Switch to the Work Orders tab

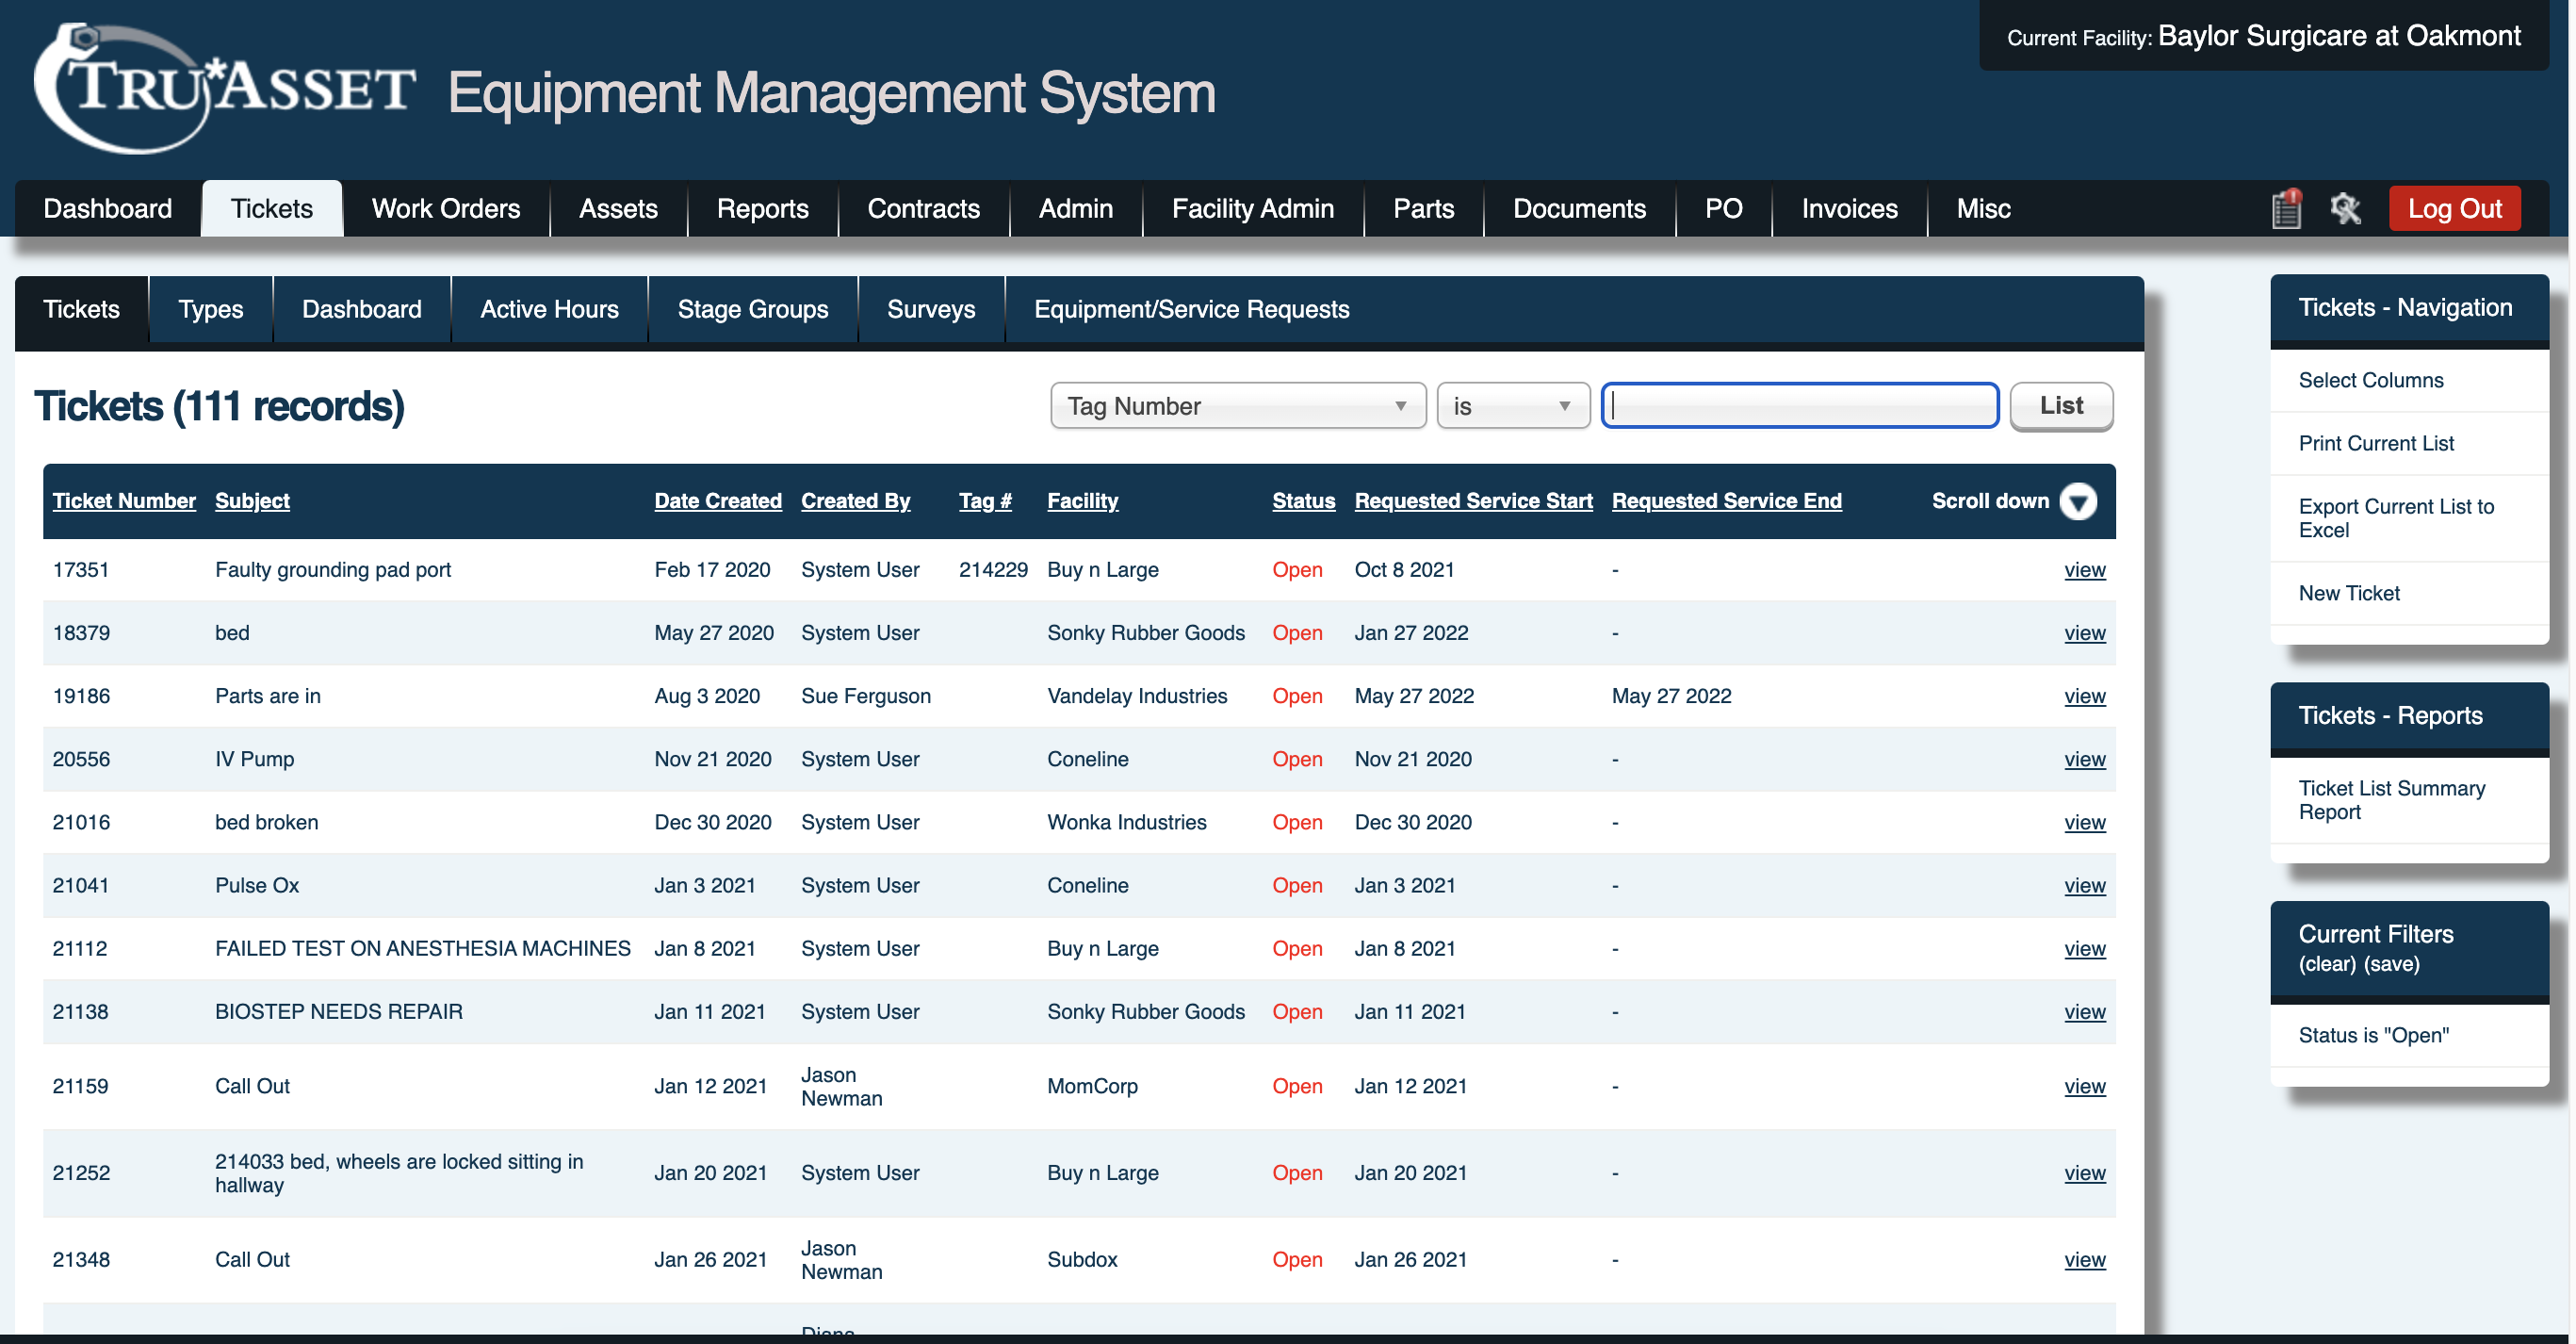445,208
